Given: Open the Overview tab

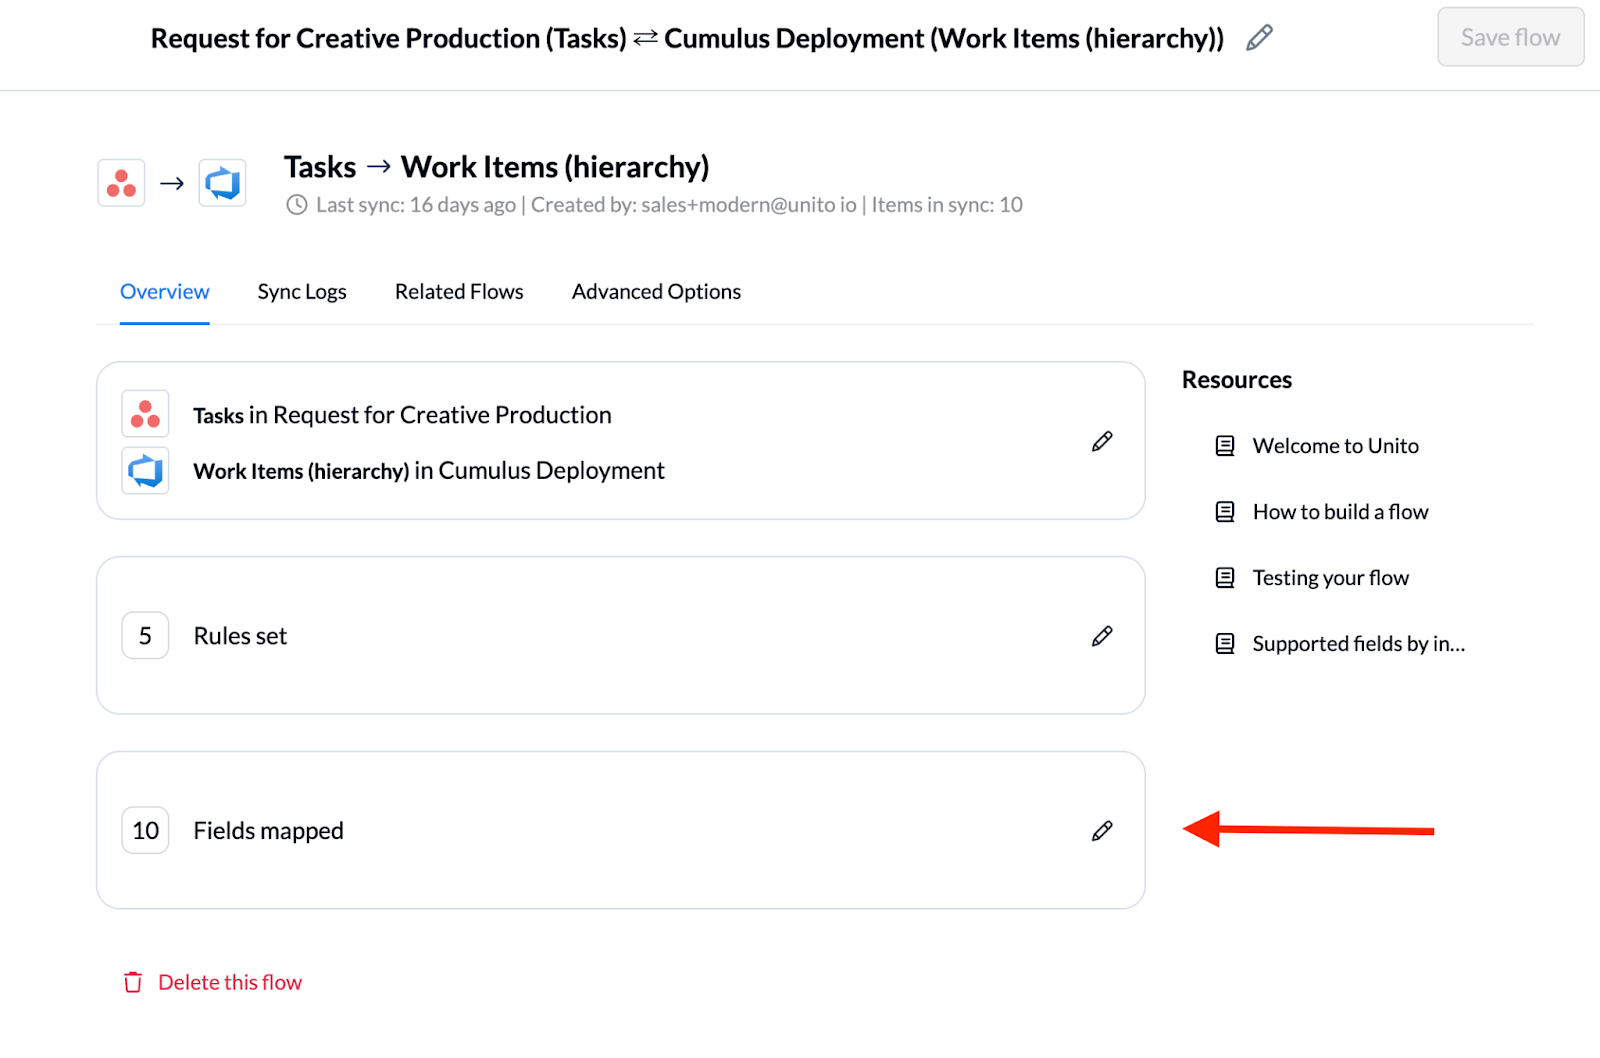Looking at the screenshot, I should [x=164, y=292].
